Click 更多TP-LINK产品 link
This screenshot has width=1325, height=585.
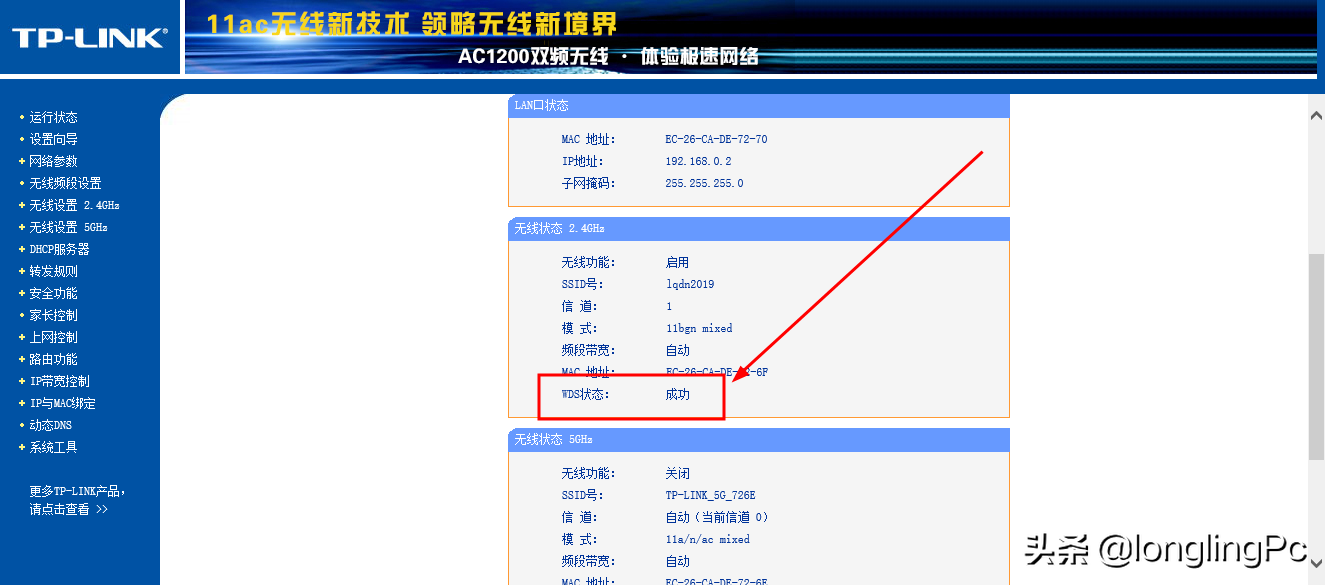[77, 491]
